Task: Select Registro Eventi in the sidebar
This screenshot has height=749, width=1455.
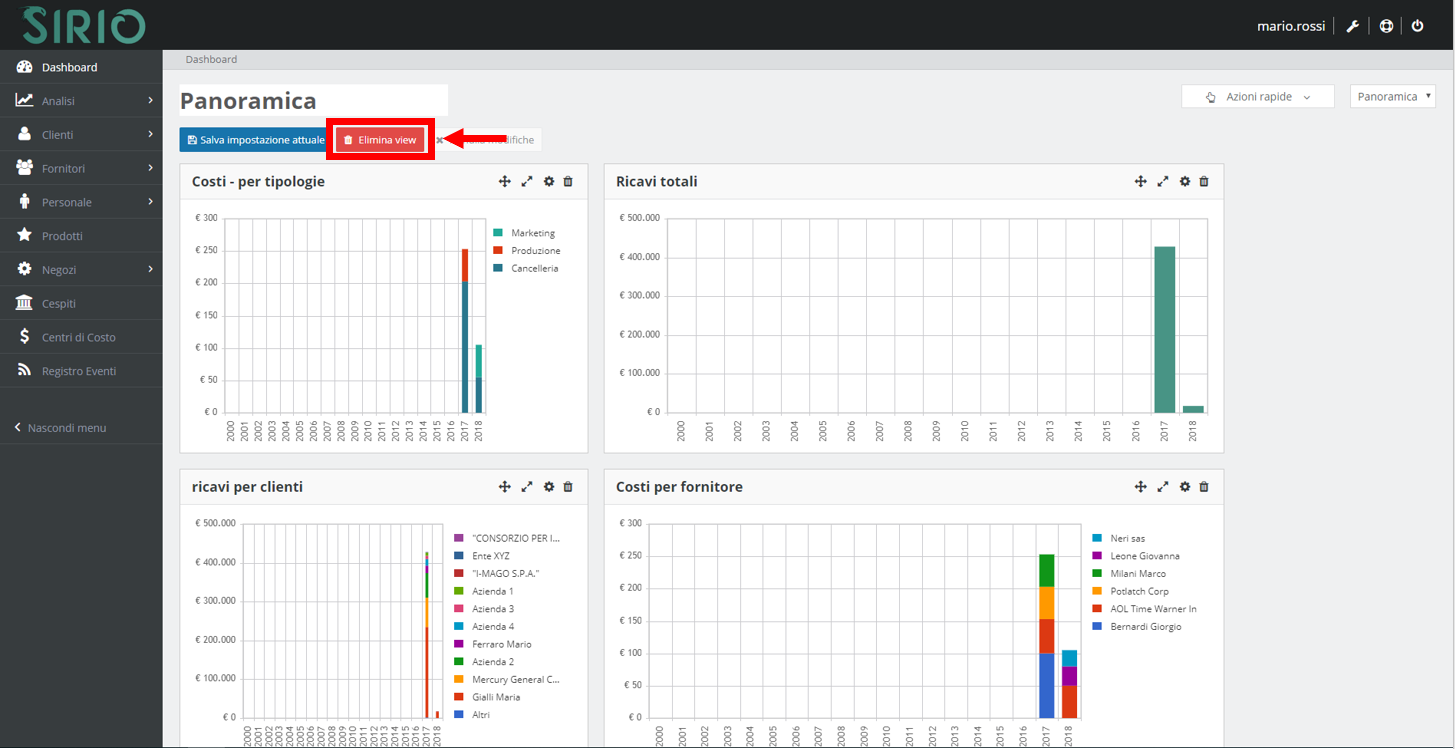Action: click(x=80, y=369)
